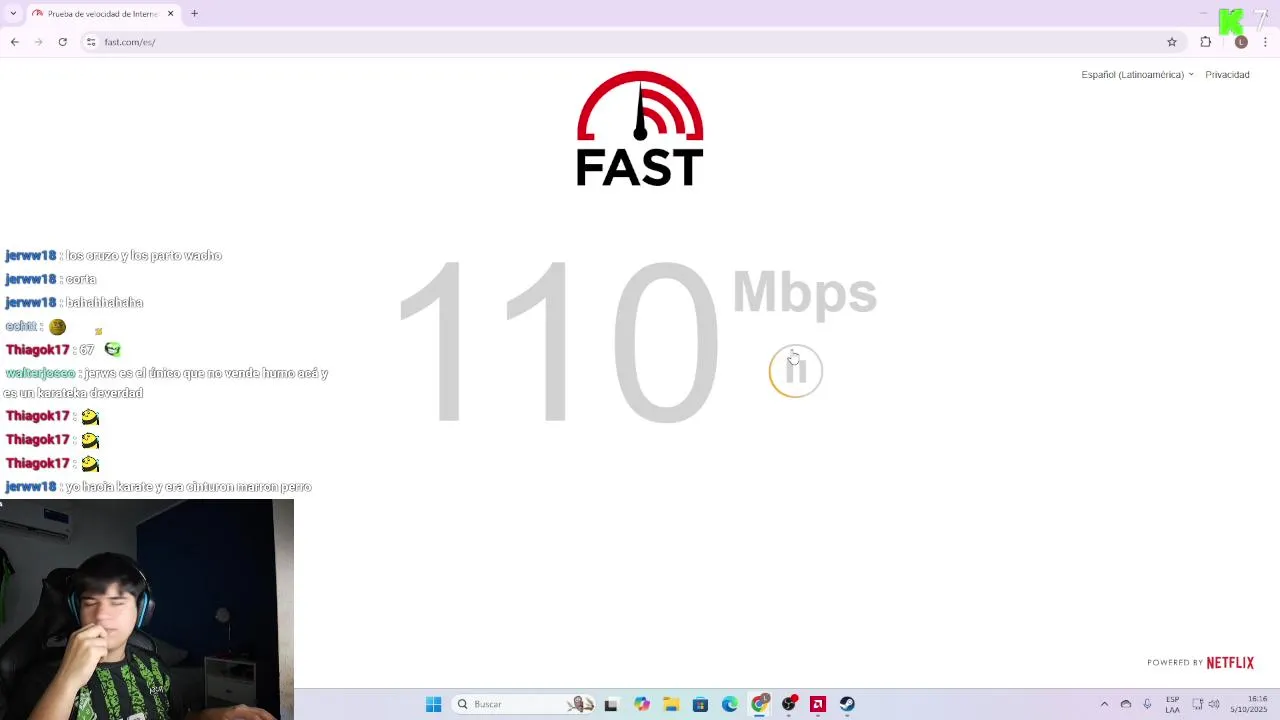The width and height of the screenshot is (1280, 720).
Task: Reload the fast.com page
Action: pyautogui.click(x=62, y=42)
